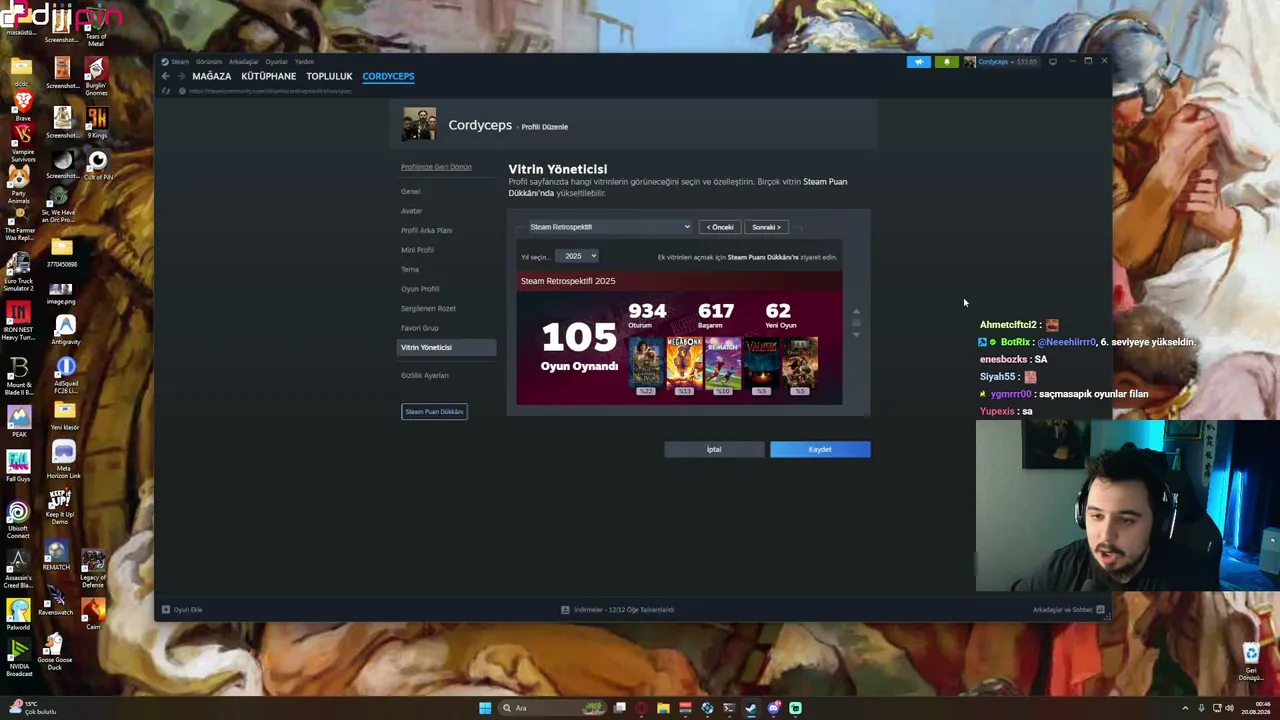Go to the TOPLULUK tab
Image resolution: width=1280 pixels, height=720 pixels.
point(329,76)
